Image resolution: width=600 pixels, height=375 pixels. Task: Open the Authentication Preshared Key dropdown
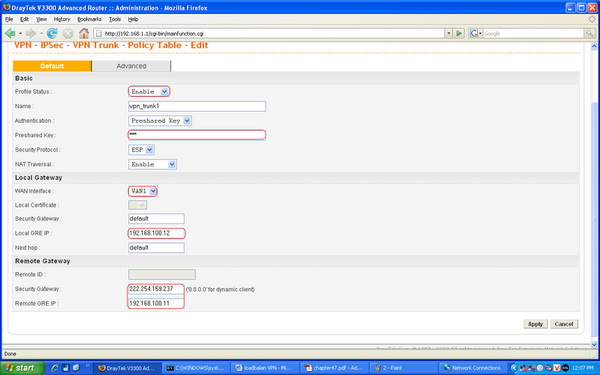(x=160, y=121)
